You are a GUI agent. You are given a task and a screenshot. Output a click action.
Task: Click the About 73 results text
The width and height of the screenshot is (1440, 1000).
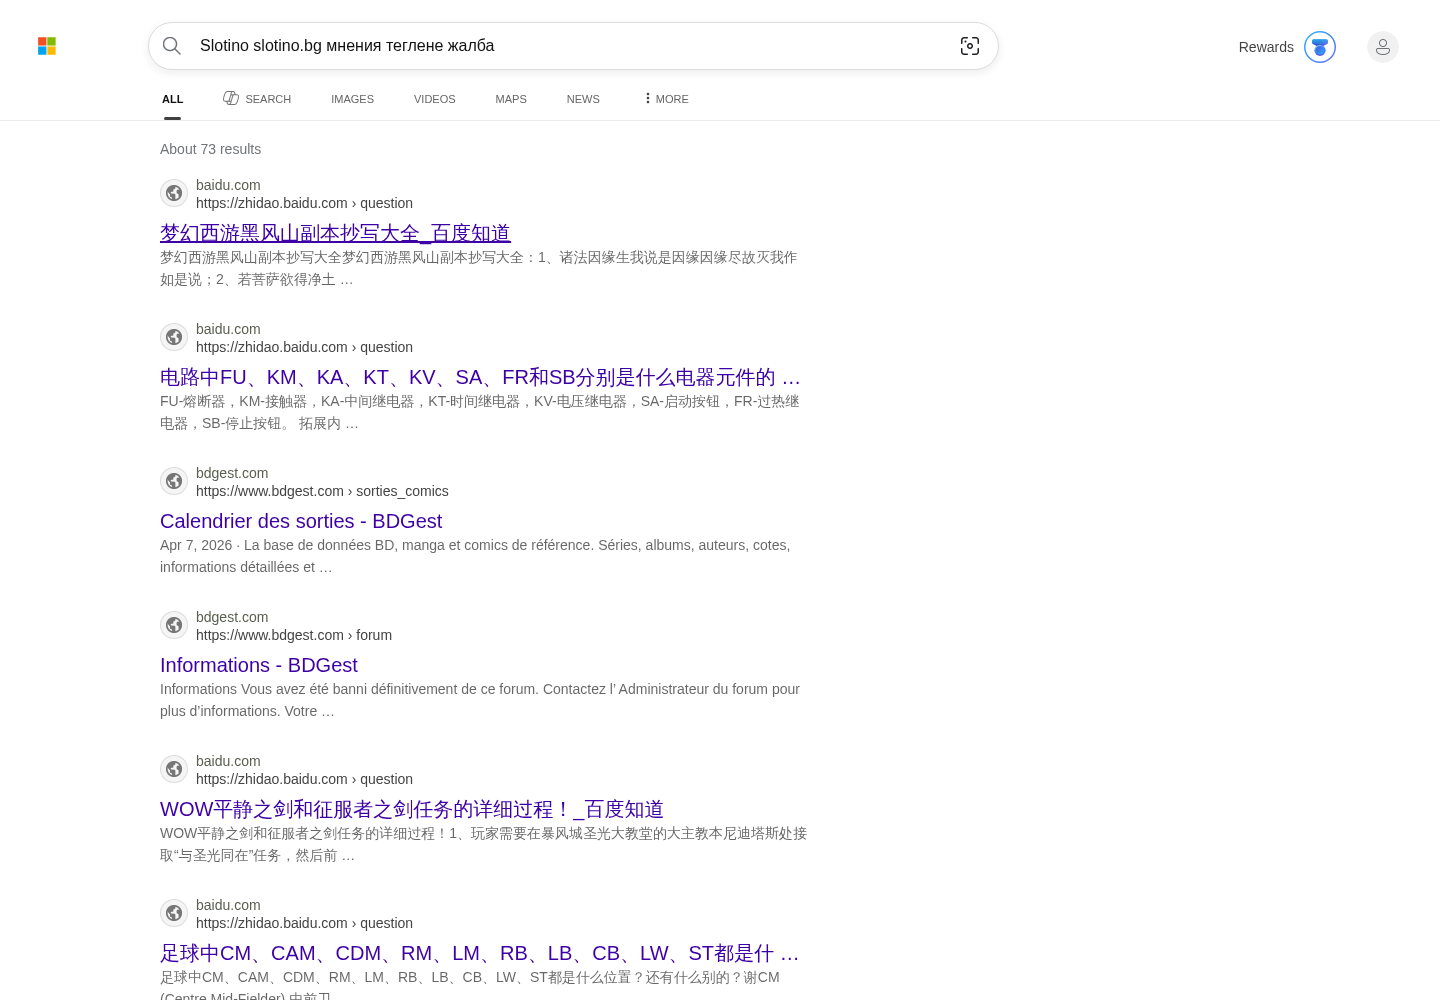210,149
